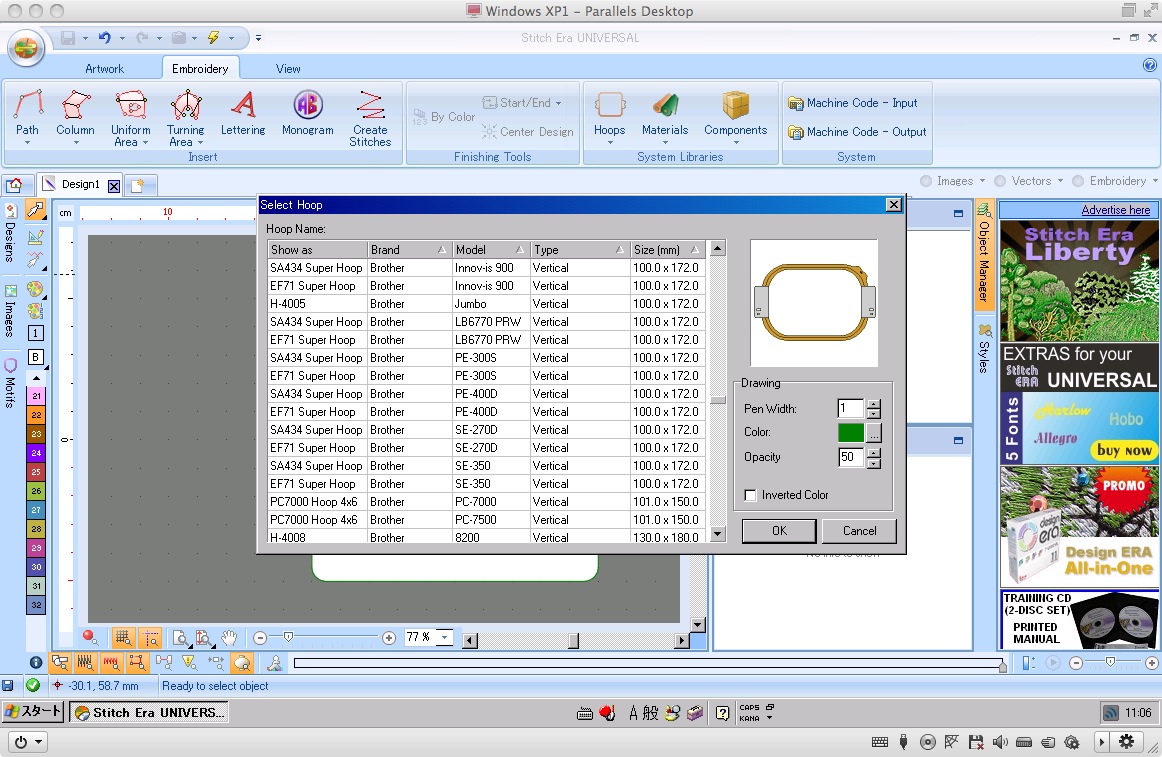Click zoom in plus button beside slider
This screenshot has height=757, width=1162.
click(389, 638)
